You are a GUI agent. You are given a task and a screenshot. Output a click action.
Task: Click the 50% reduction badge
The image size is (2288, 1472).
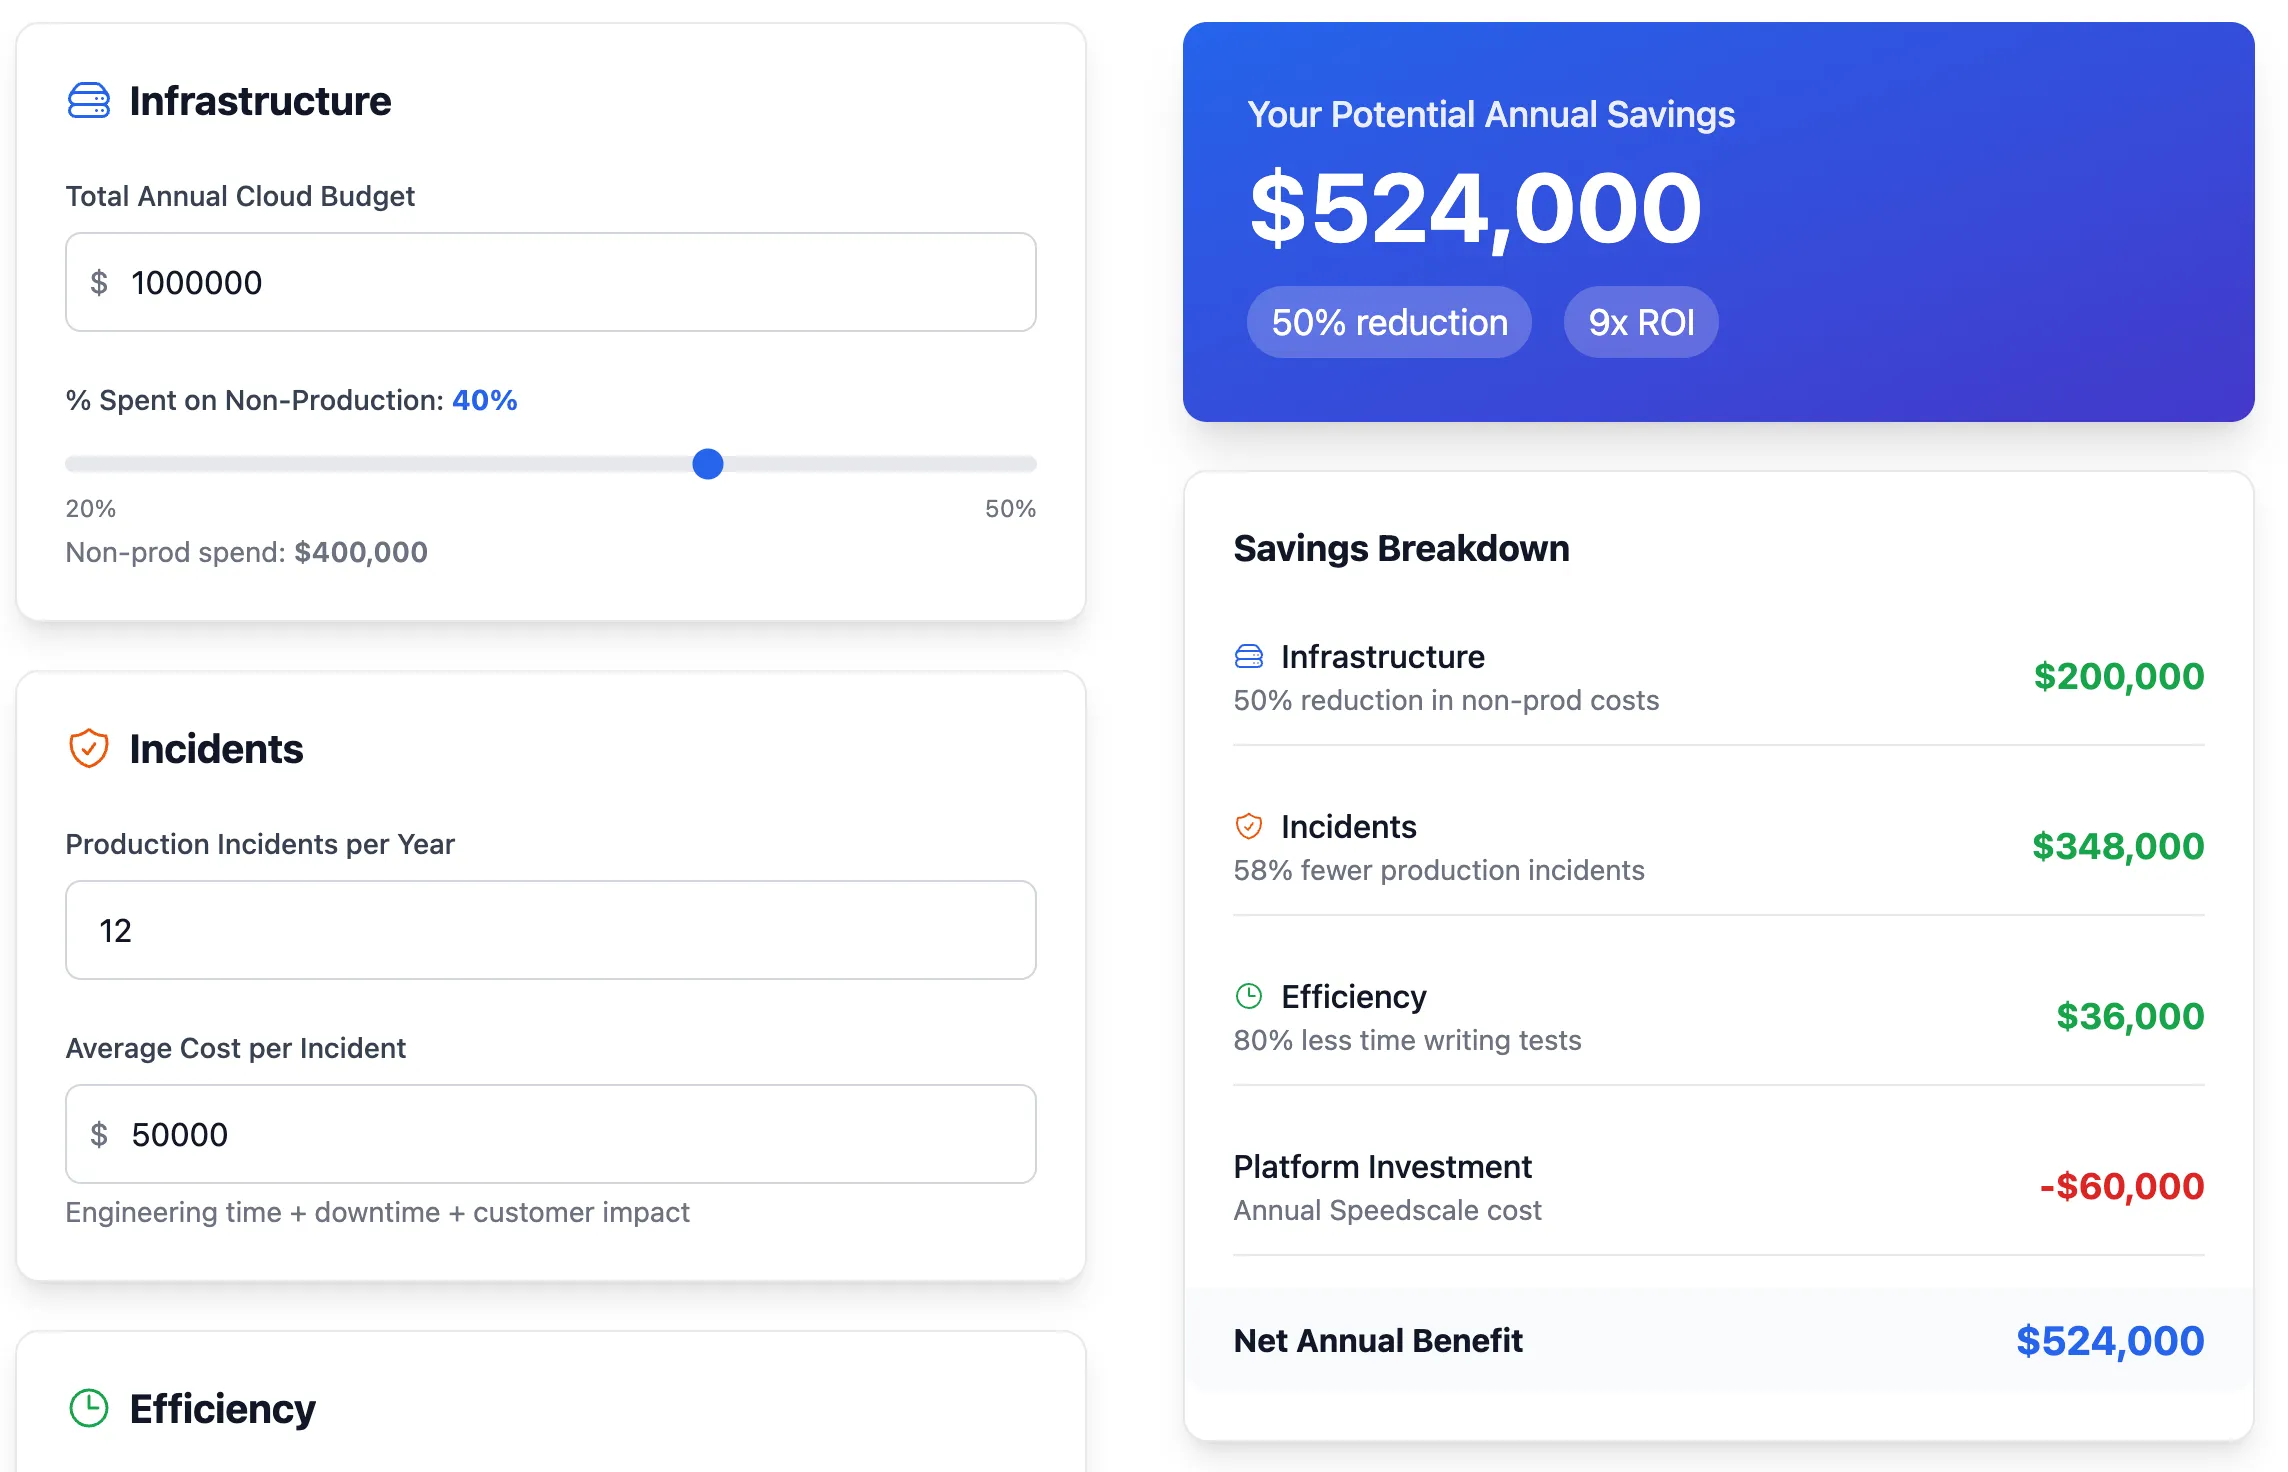click(1389, 323)
